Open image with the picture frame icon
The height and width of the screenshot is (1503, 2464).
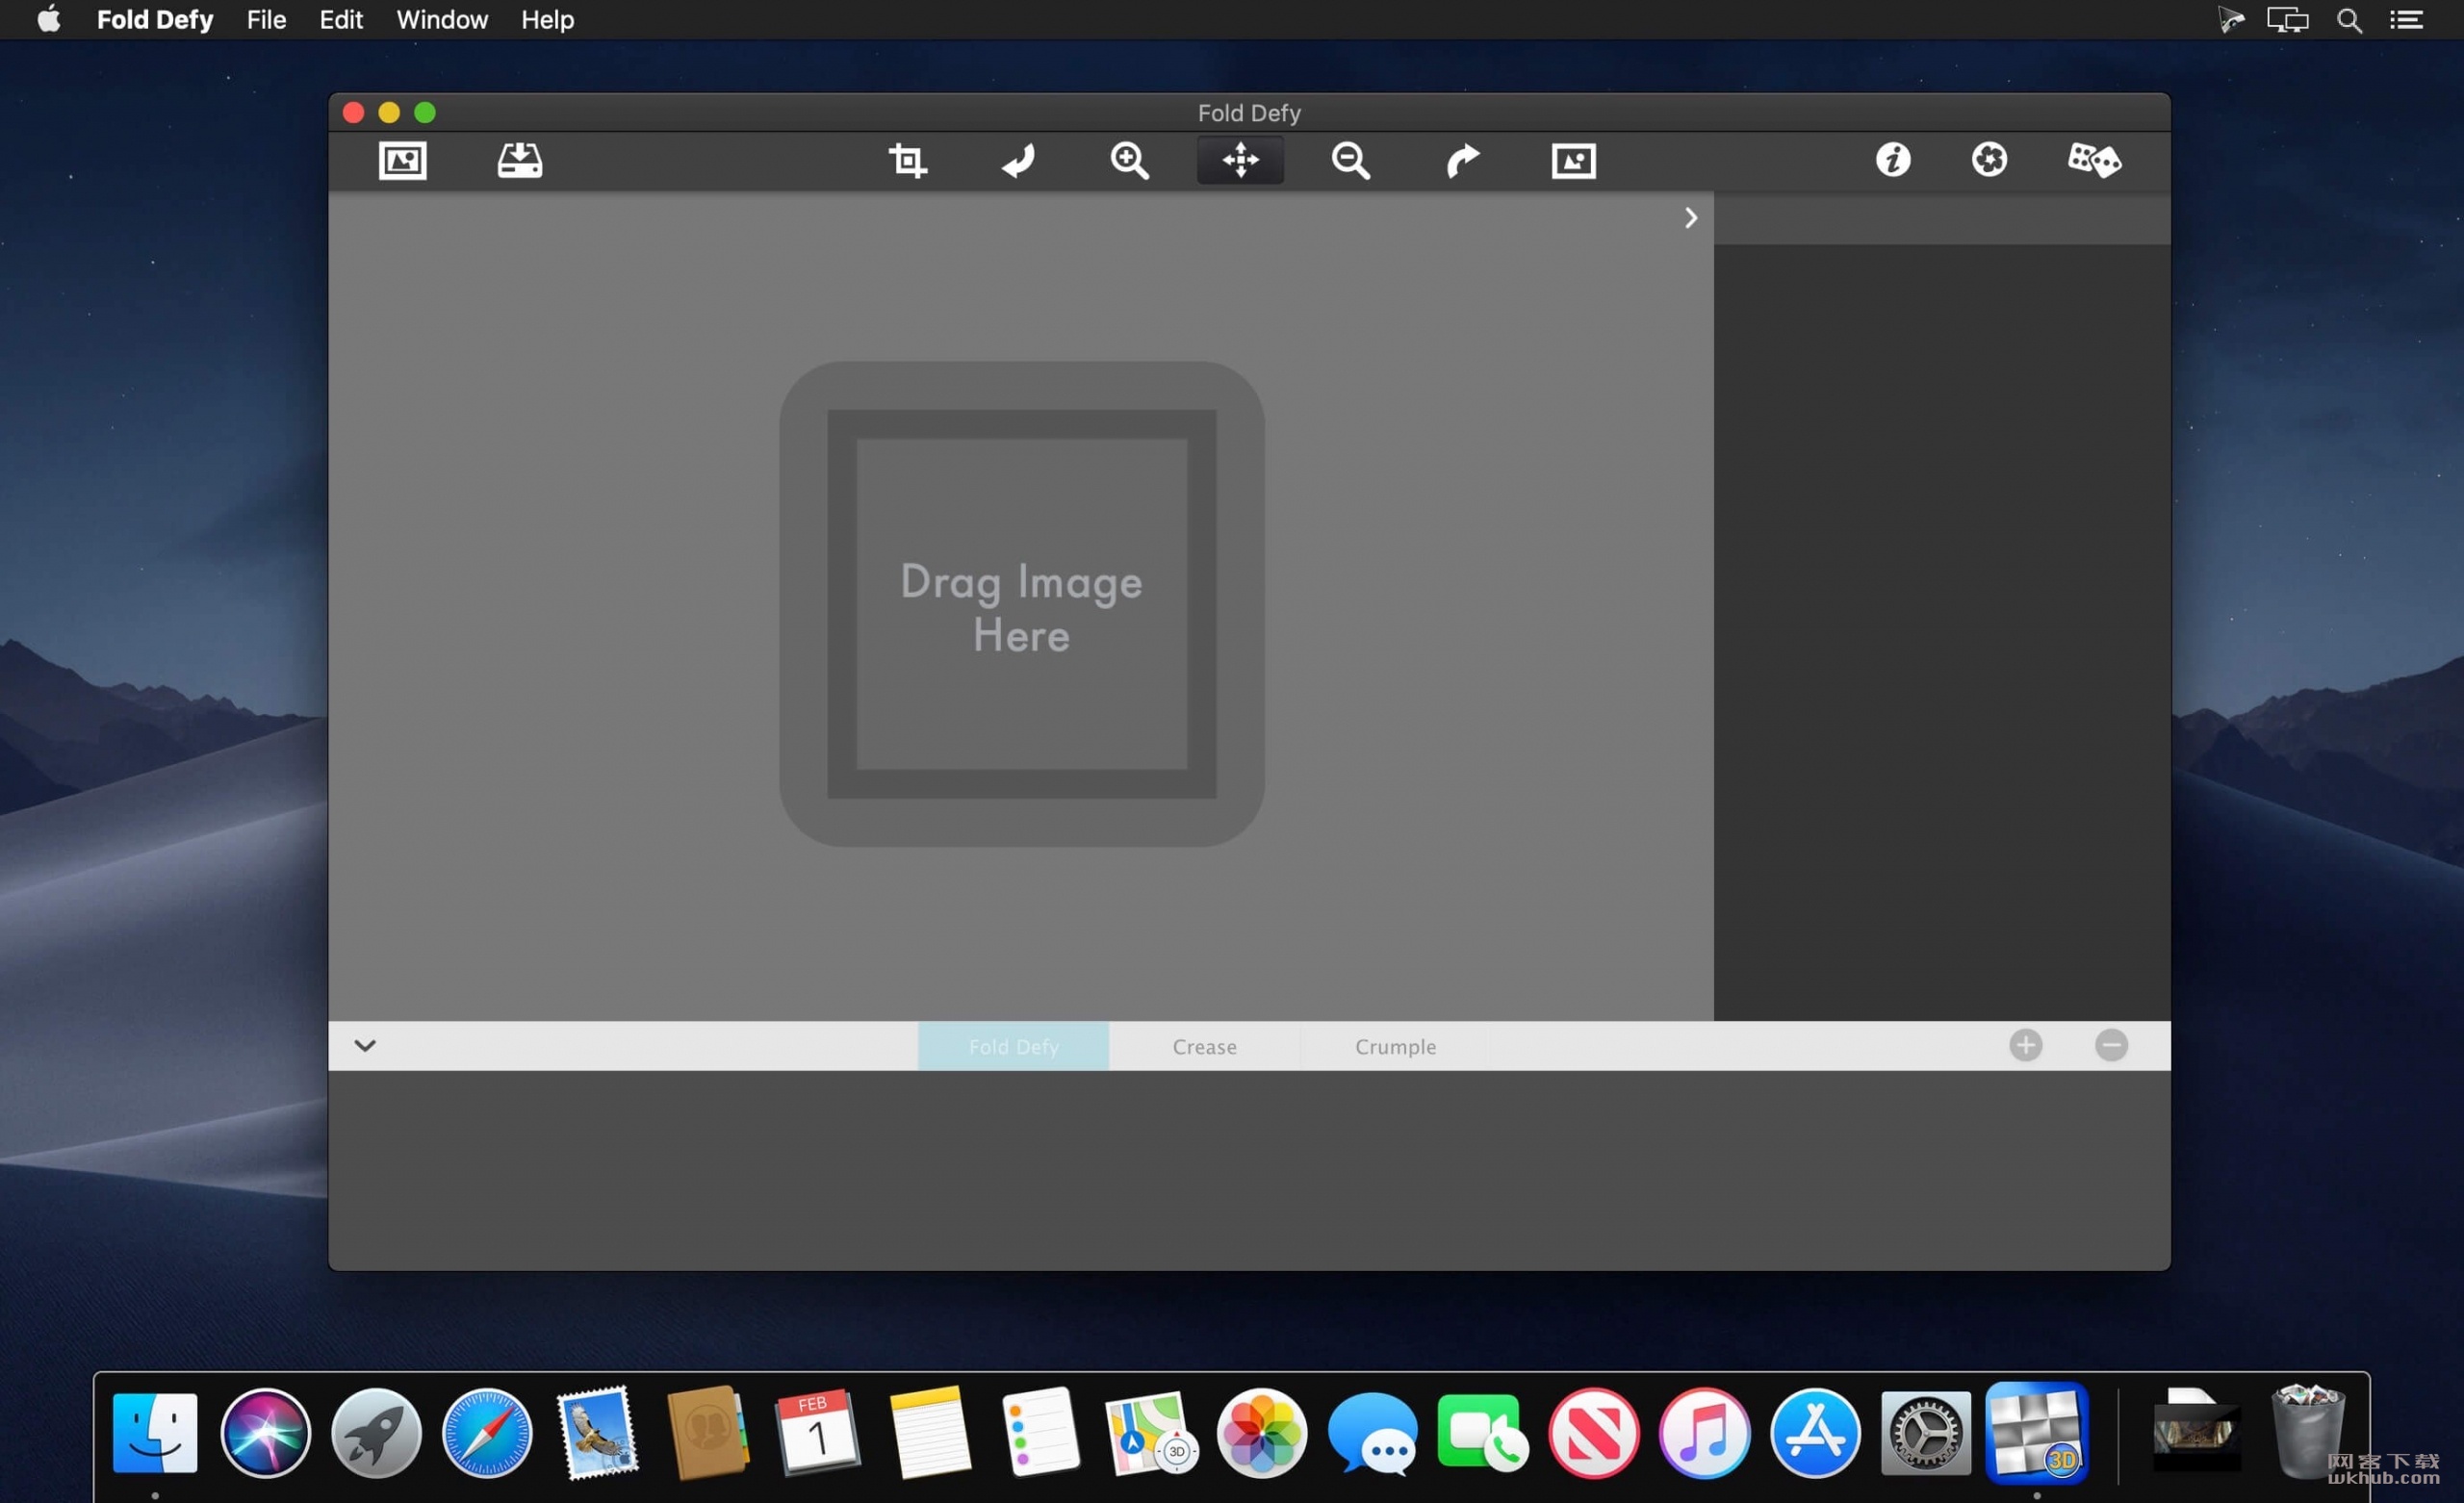(x=403, y=160)
